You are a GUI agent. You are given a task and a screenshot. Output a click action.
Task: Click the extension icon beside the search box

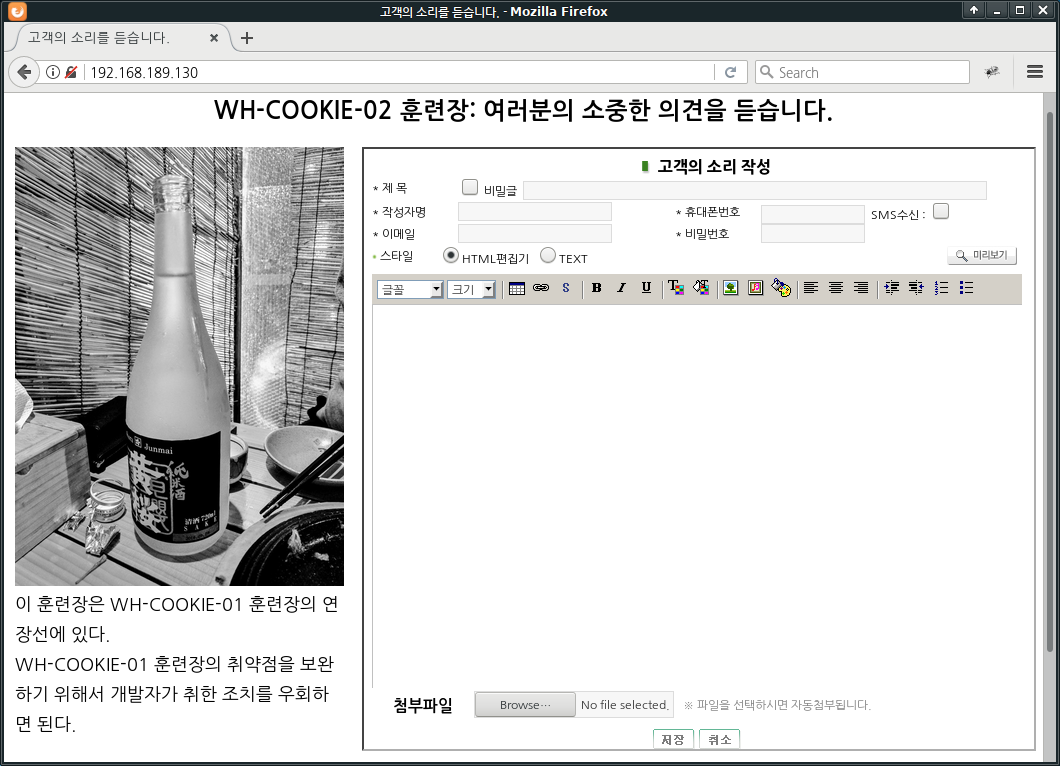point(992,72)
